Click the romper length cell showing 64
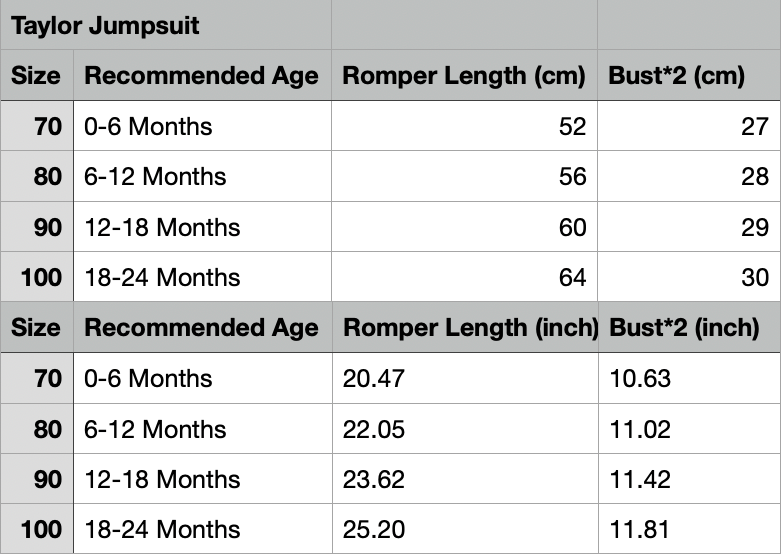The width and height of the screenshot is (782, 556). (x=572, y=277)
